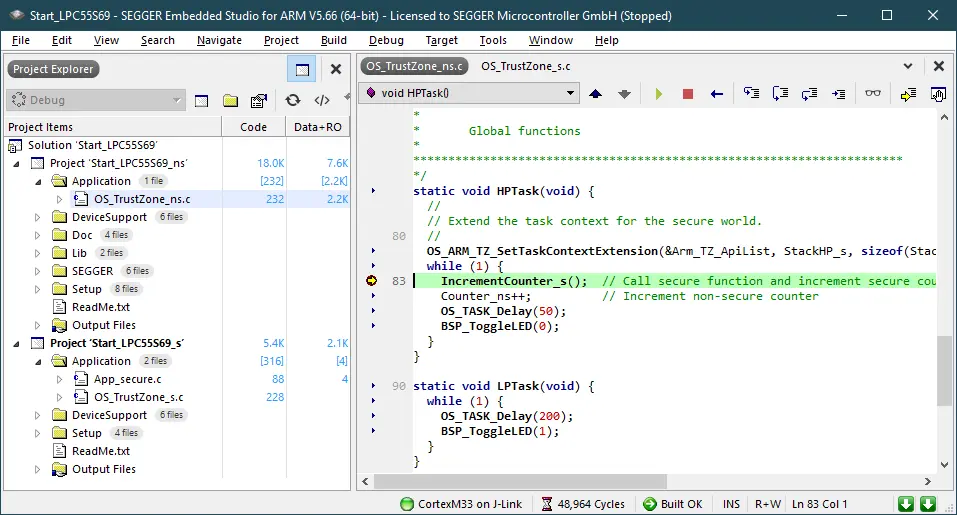Collapse Project 'Start_LPC55S69_s' node
Image resolution: width=957 pixels, height=515 pixels.
point(18,343)
